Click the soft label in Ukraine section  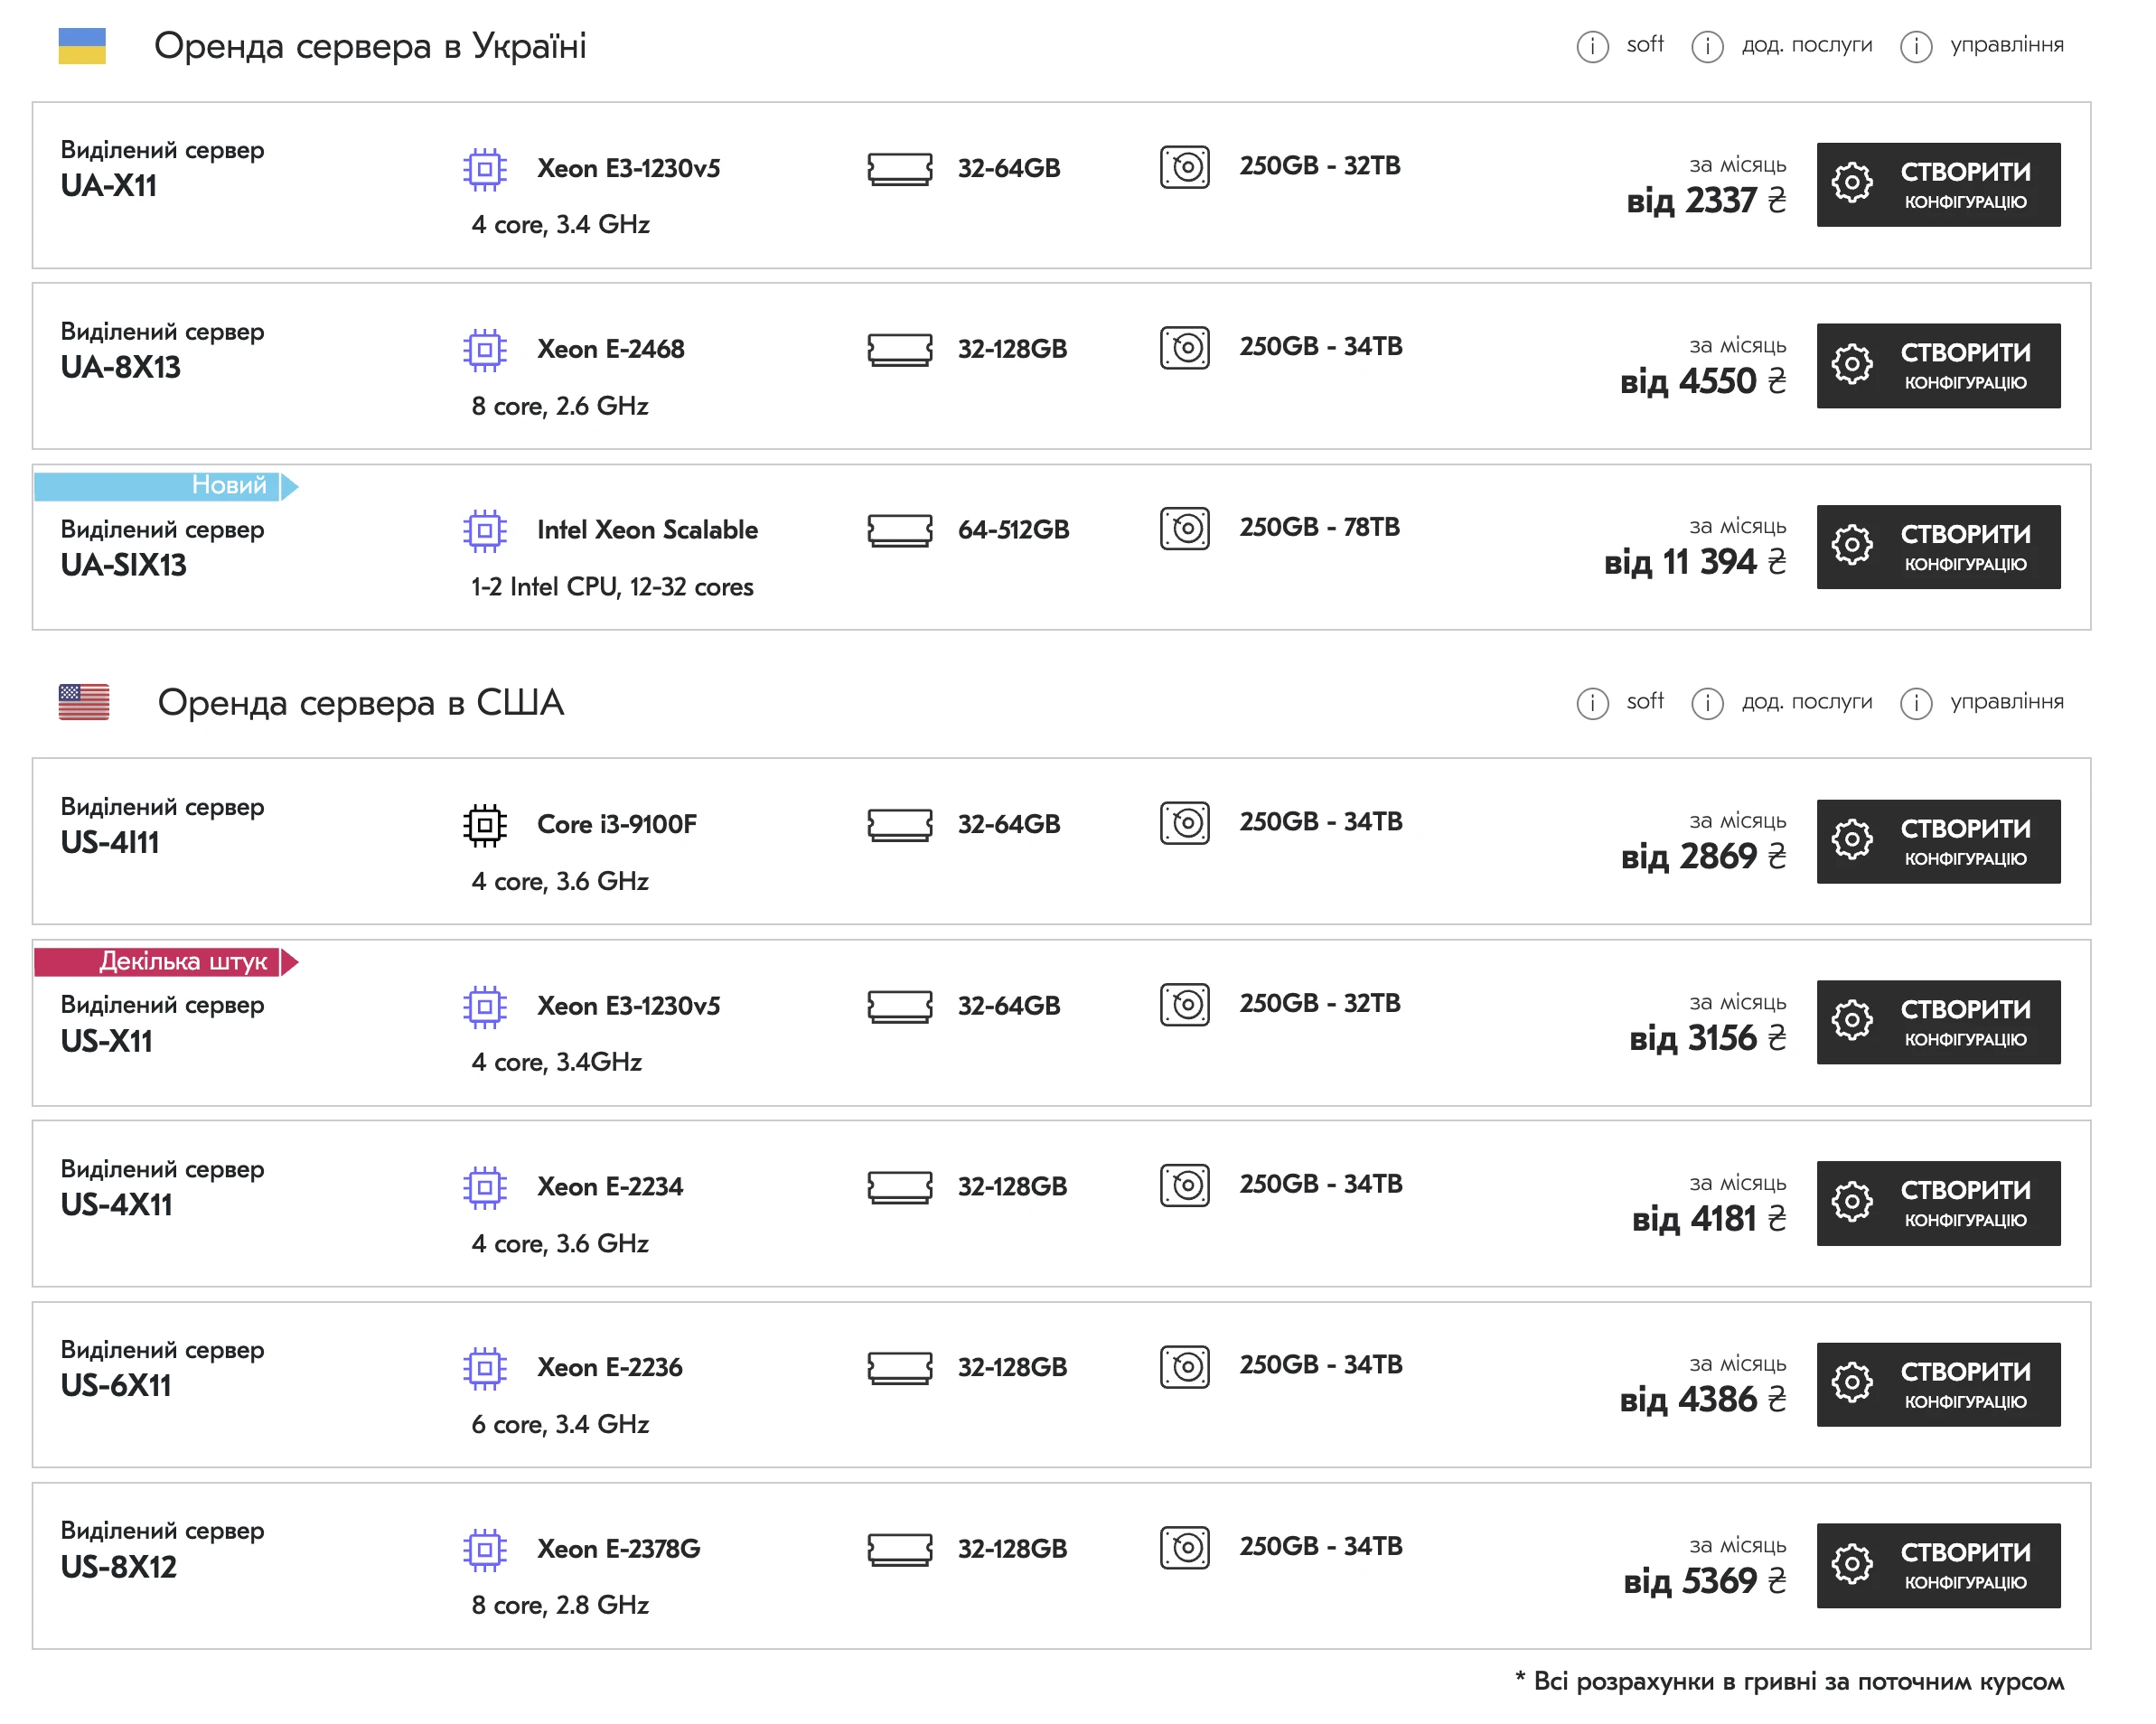pyautogui.click(x=1645, y=45)
